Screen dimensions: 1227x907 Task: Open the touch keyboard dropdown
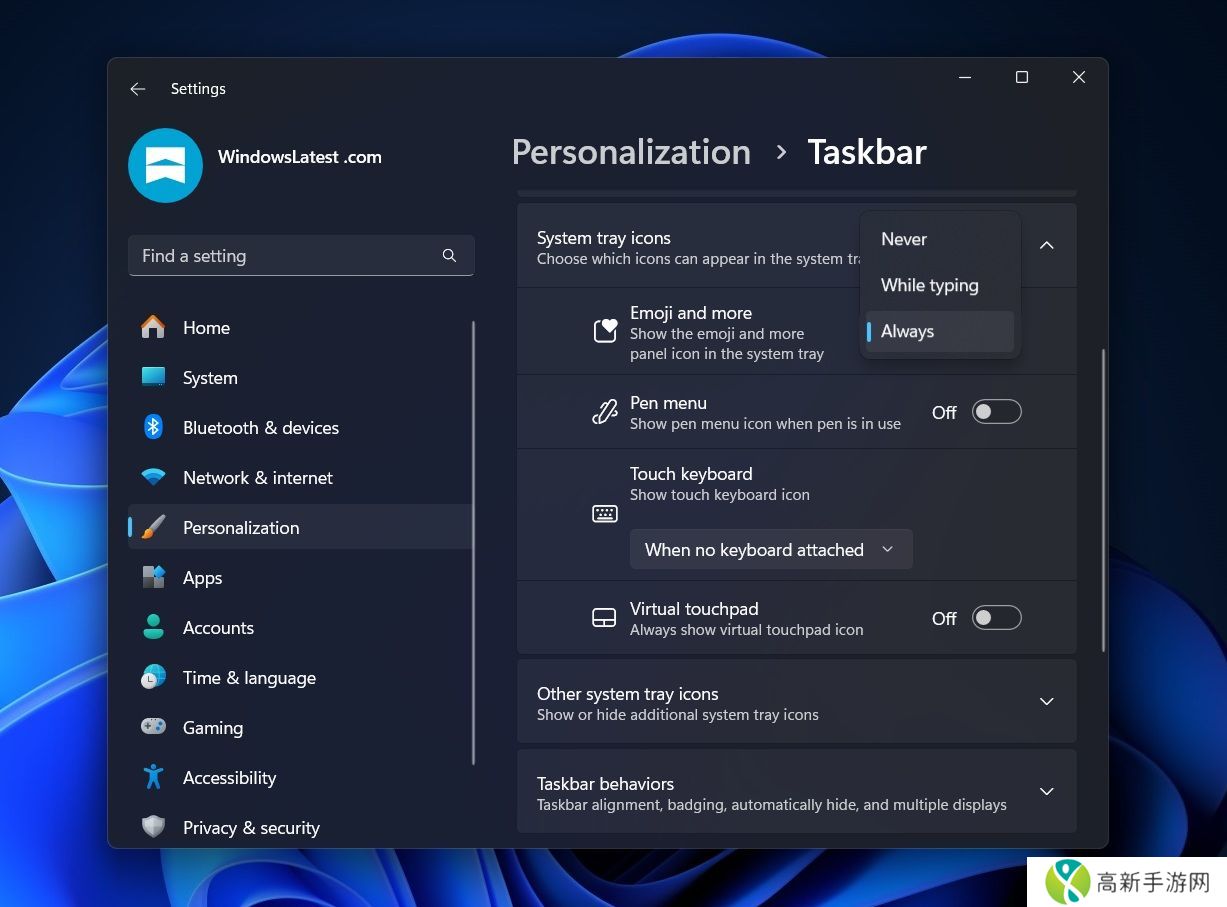pyautogui.click(x=770, y=550)
